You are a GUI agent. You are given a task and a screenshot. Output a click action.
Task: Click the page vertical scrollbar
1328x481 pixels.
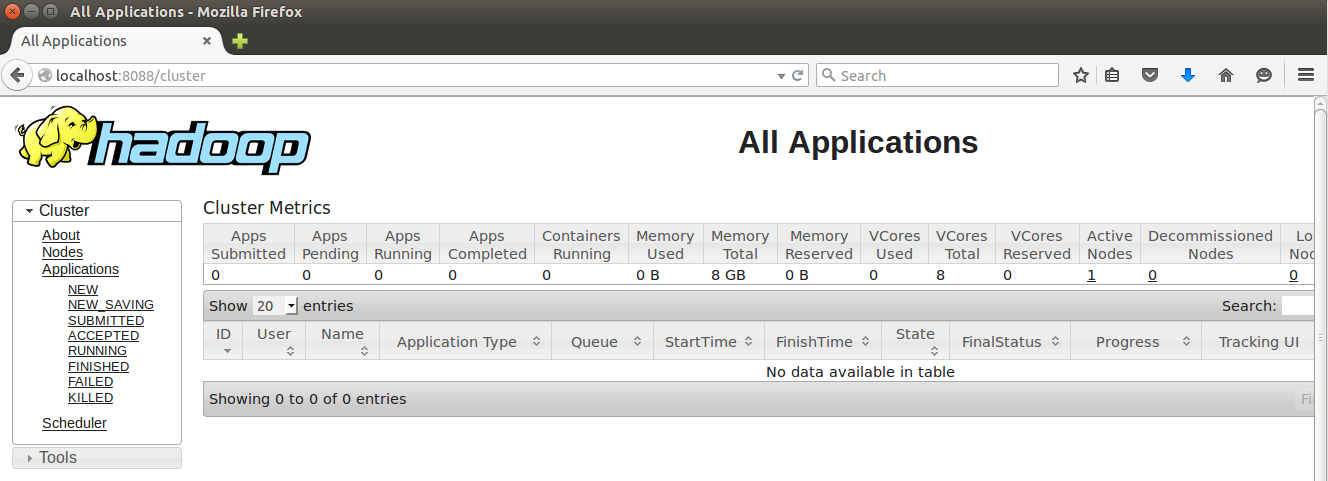tap(1320, 289)
